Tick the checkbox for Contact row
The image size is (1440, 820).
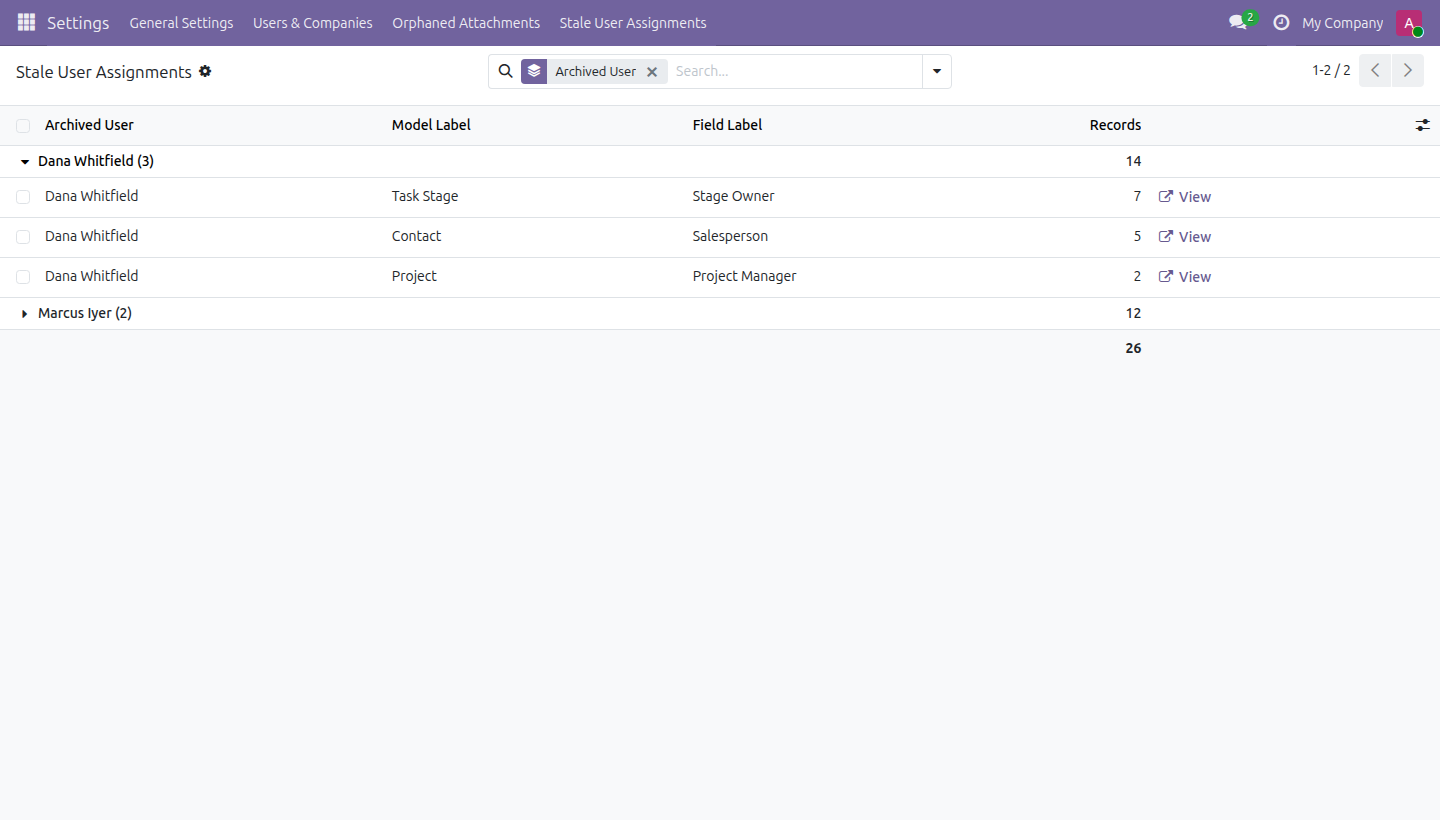pos(23,237)
